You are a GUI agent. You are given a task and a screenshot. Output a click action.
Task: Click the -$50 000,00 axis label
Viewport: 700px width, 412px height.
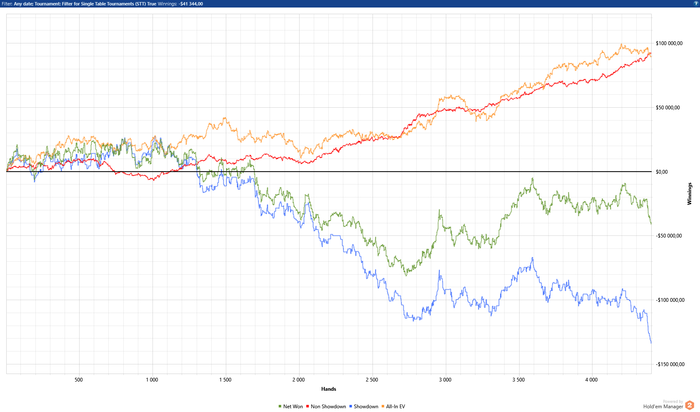pos(669,236)
